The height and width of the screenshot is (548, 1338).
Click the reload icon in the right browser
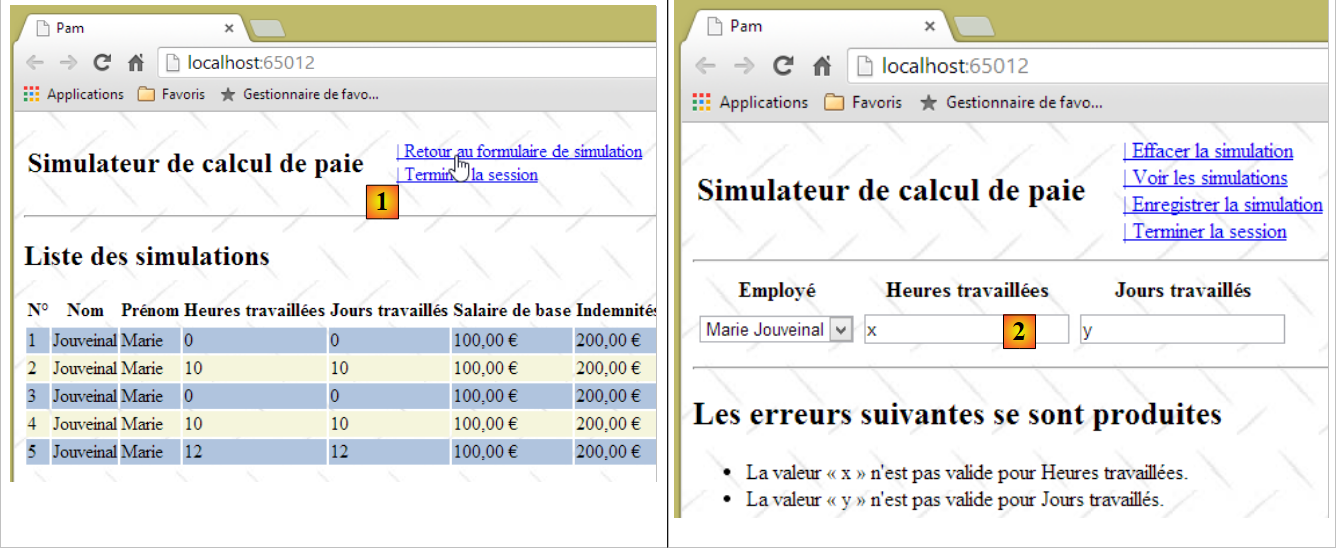click(x=784, y=66)
